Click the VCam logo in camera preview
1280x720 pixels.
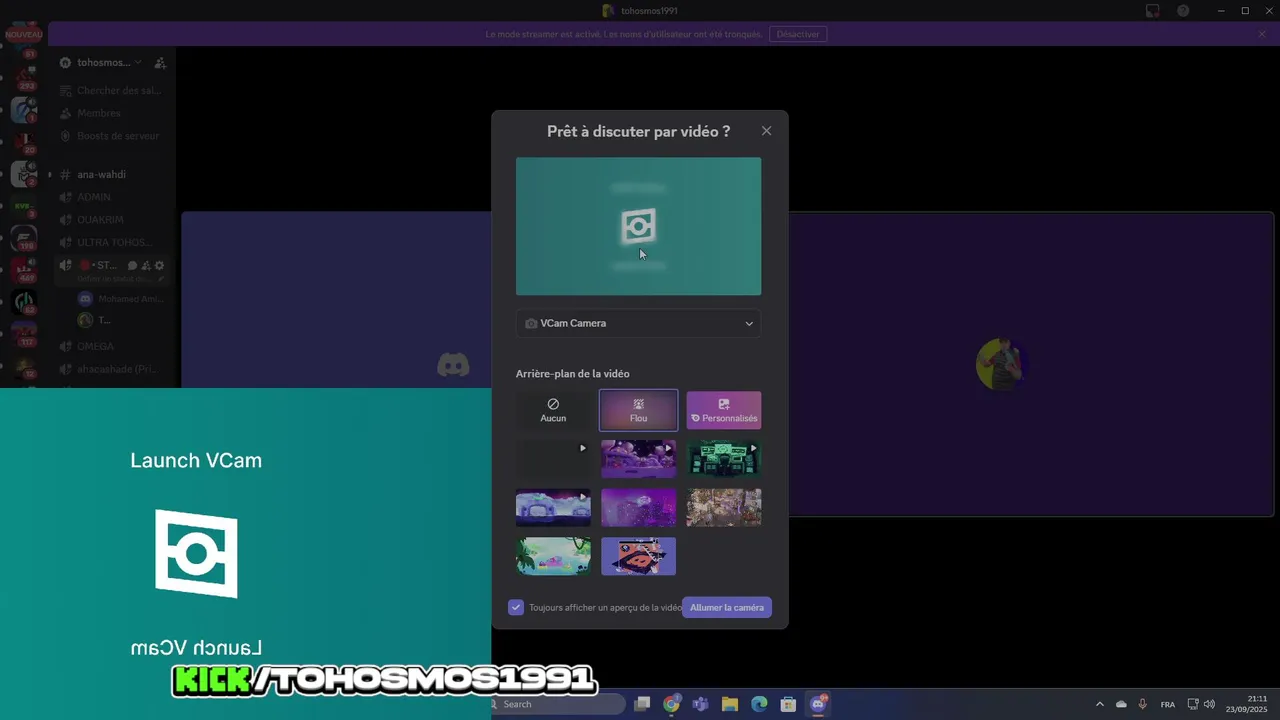(x=638, y=226)
